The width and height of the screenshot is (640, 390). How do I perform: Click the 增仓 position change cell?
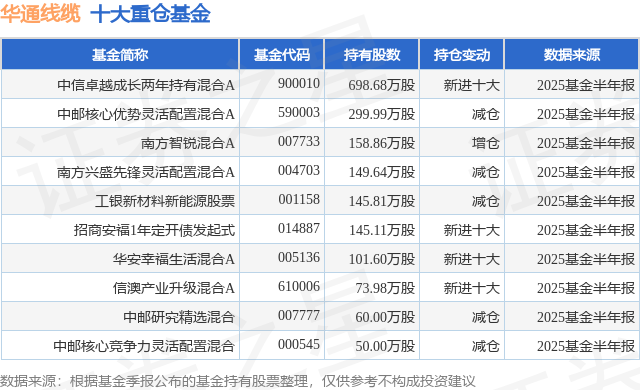point(486,143)
